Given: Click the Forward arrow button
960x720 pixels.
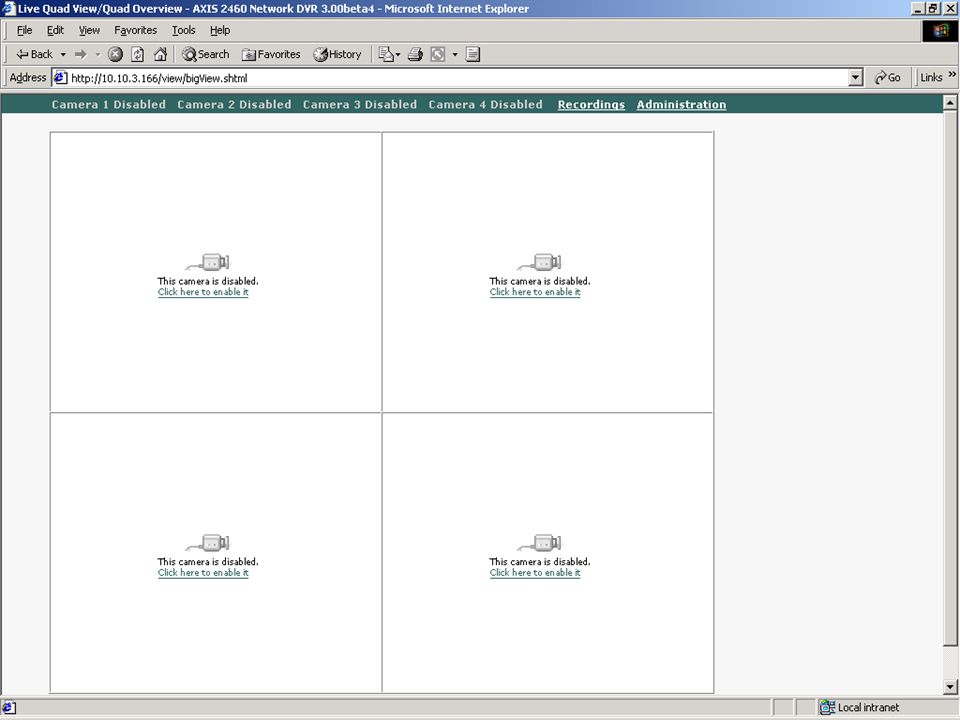Looking at the screenshot, I should point(80,54).
